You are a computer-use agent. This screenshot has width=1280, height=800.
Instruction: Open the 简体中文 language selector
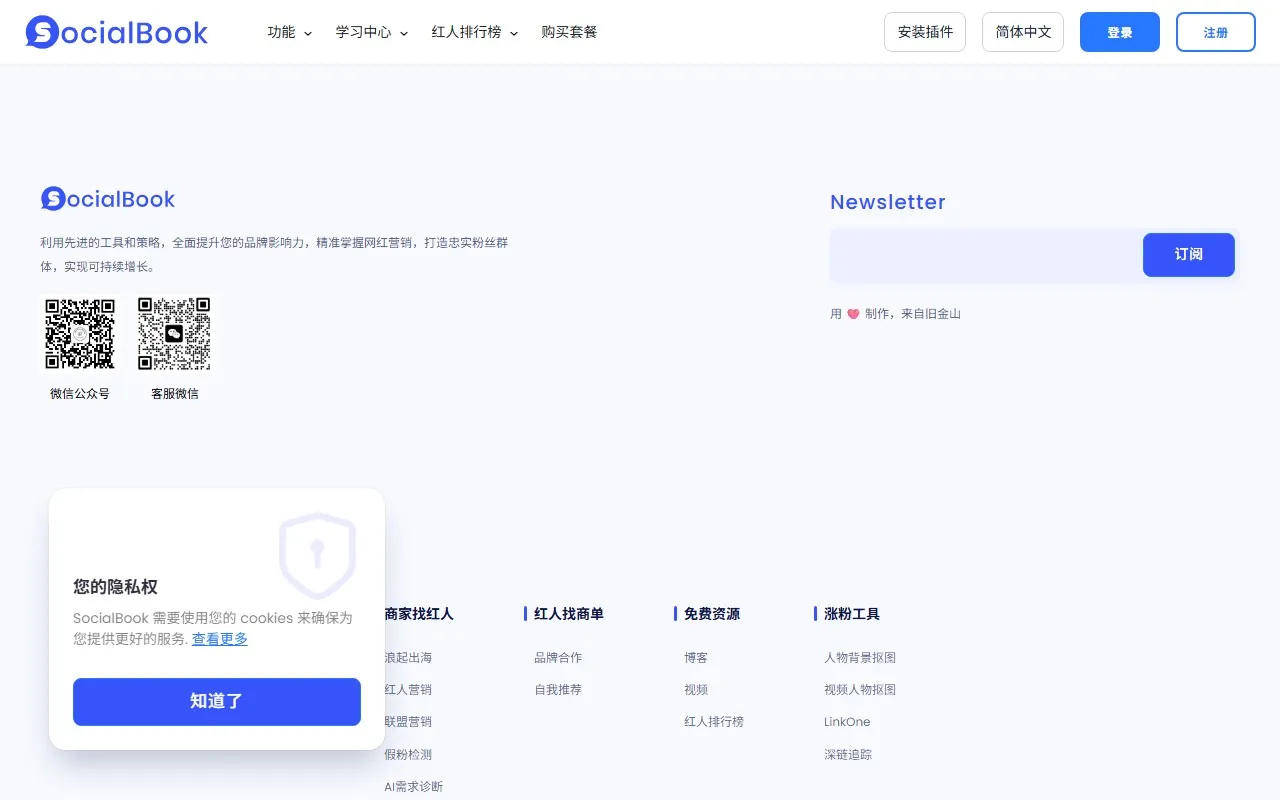1023,32
